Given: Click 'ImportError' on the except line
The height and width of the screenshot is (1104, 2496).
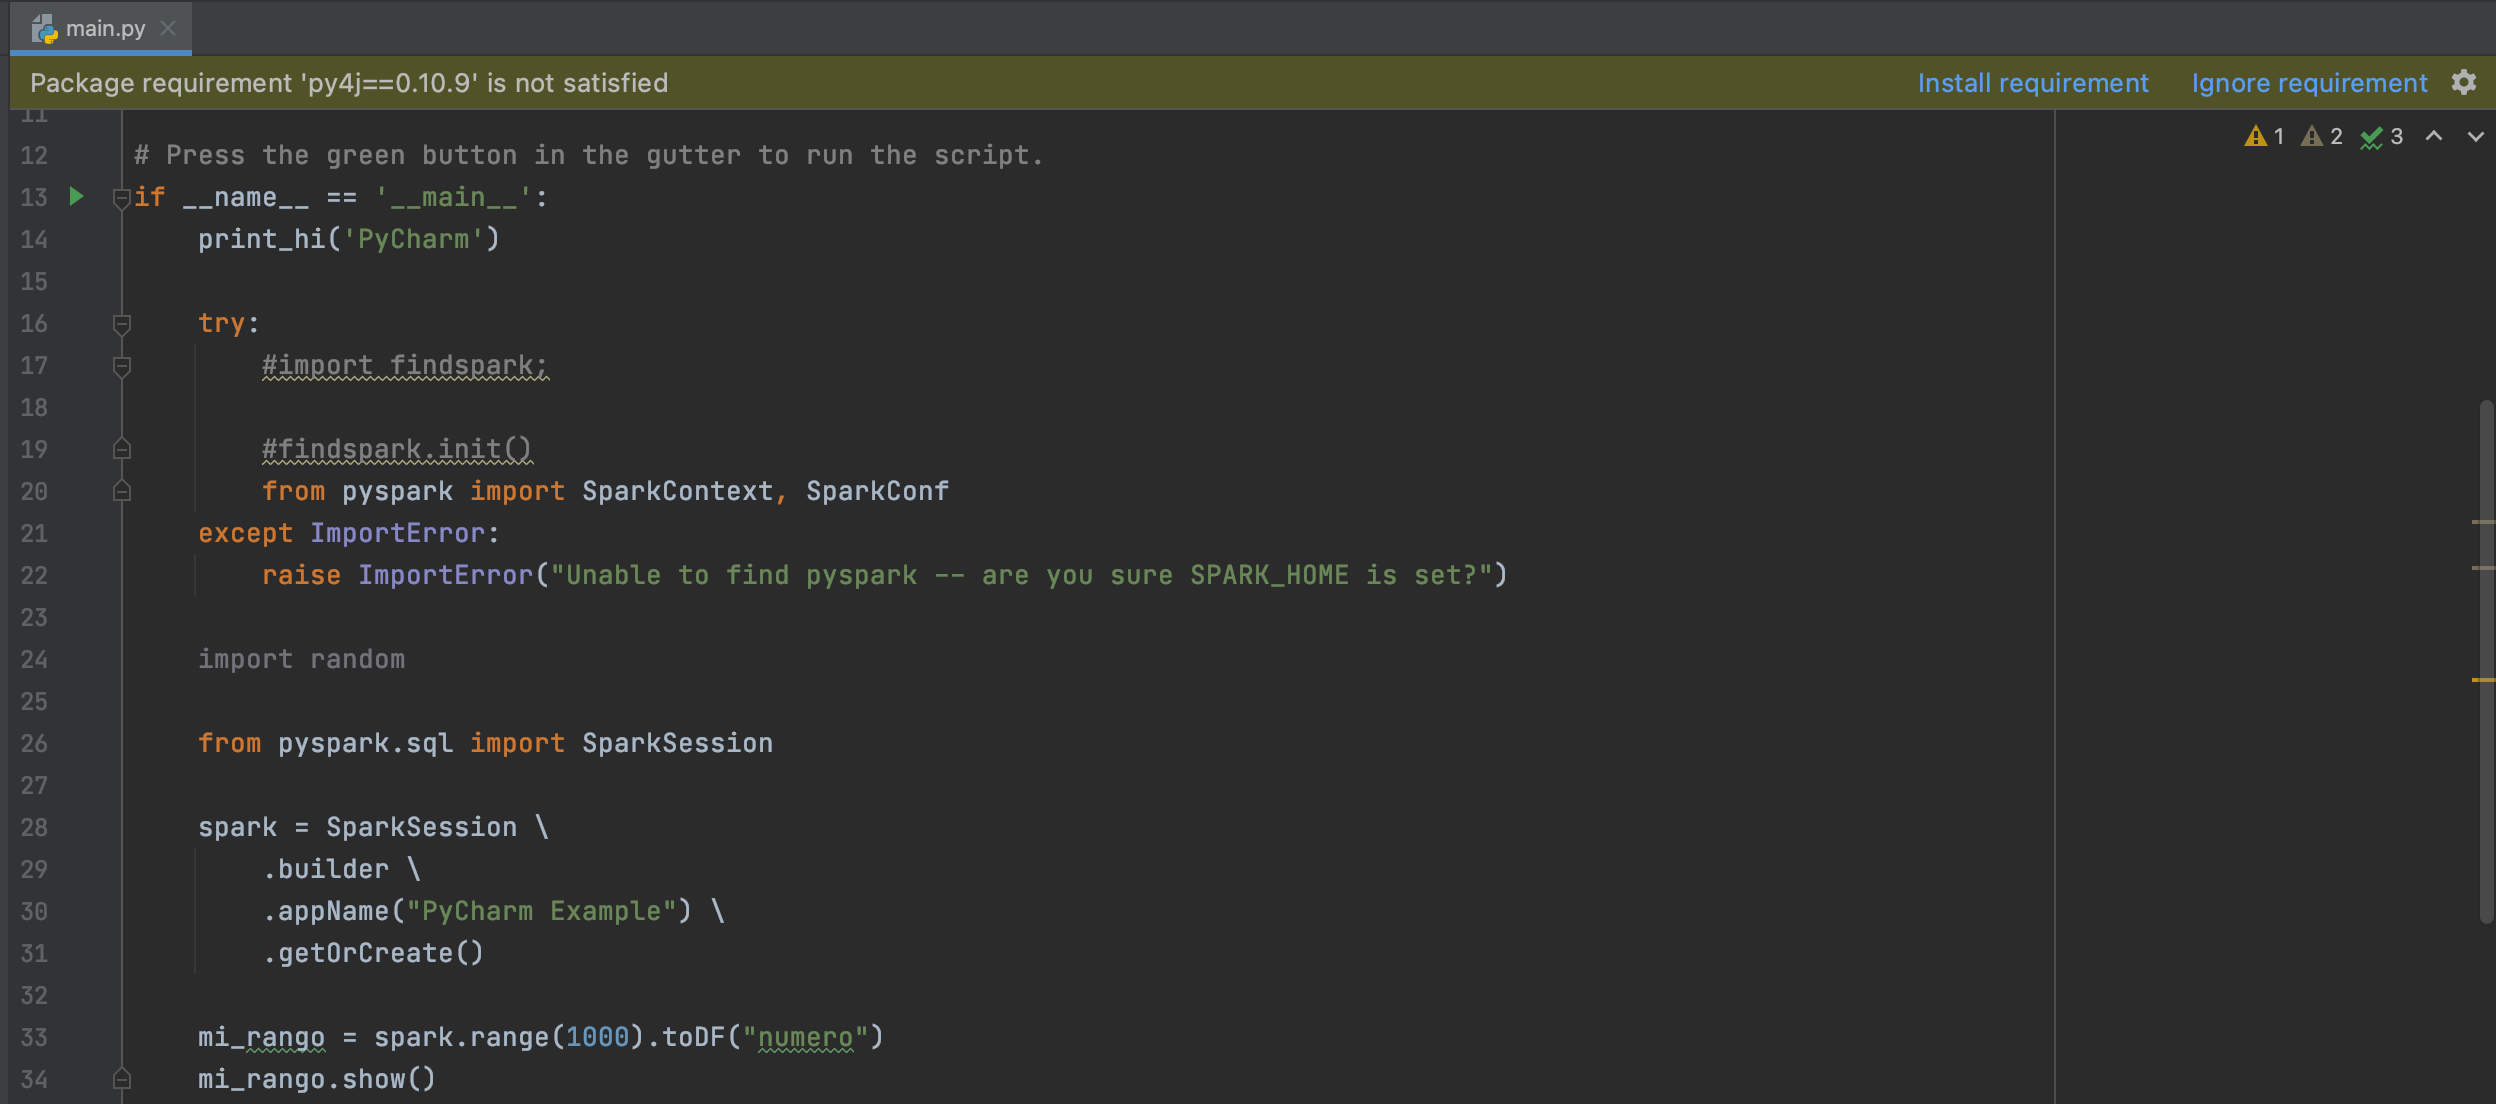Looking at the screenshot, I should 397,533.
